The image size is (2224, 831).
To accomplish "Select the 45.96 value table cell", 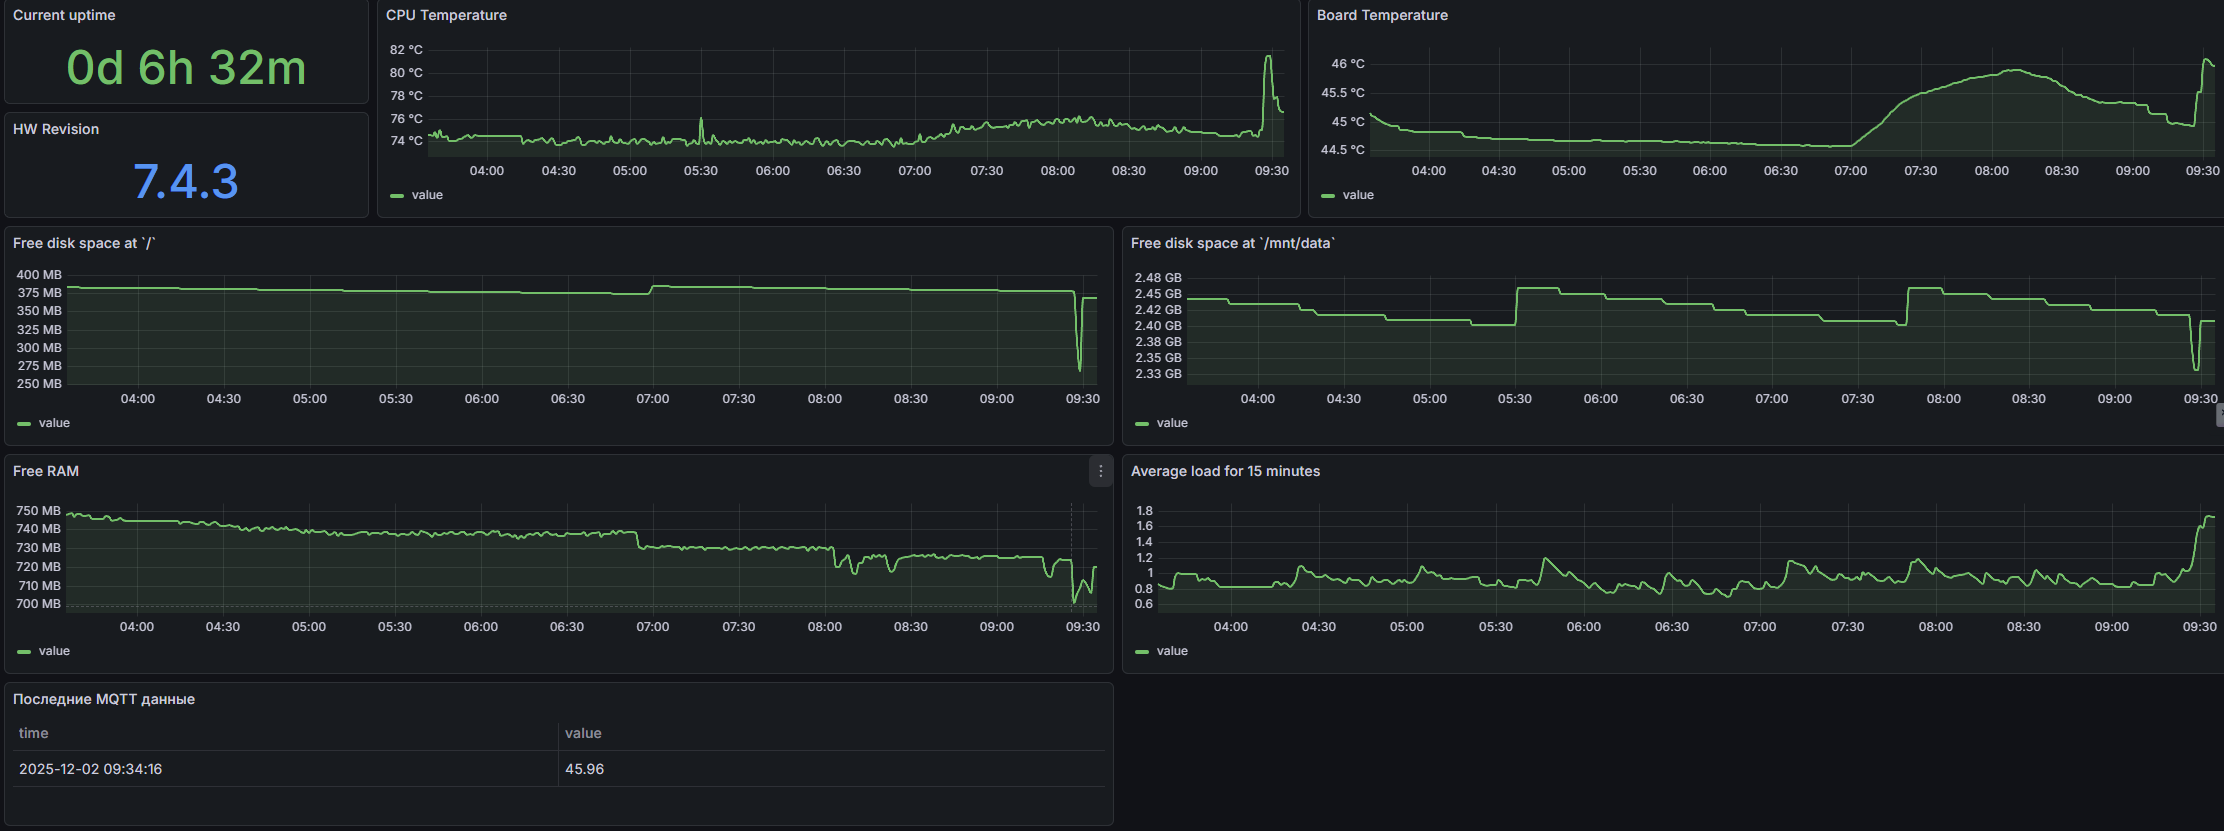I will (584, 769).
